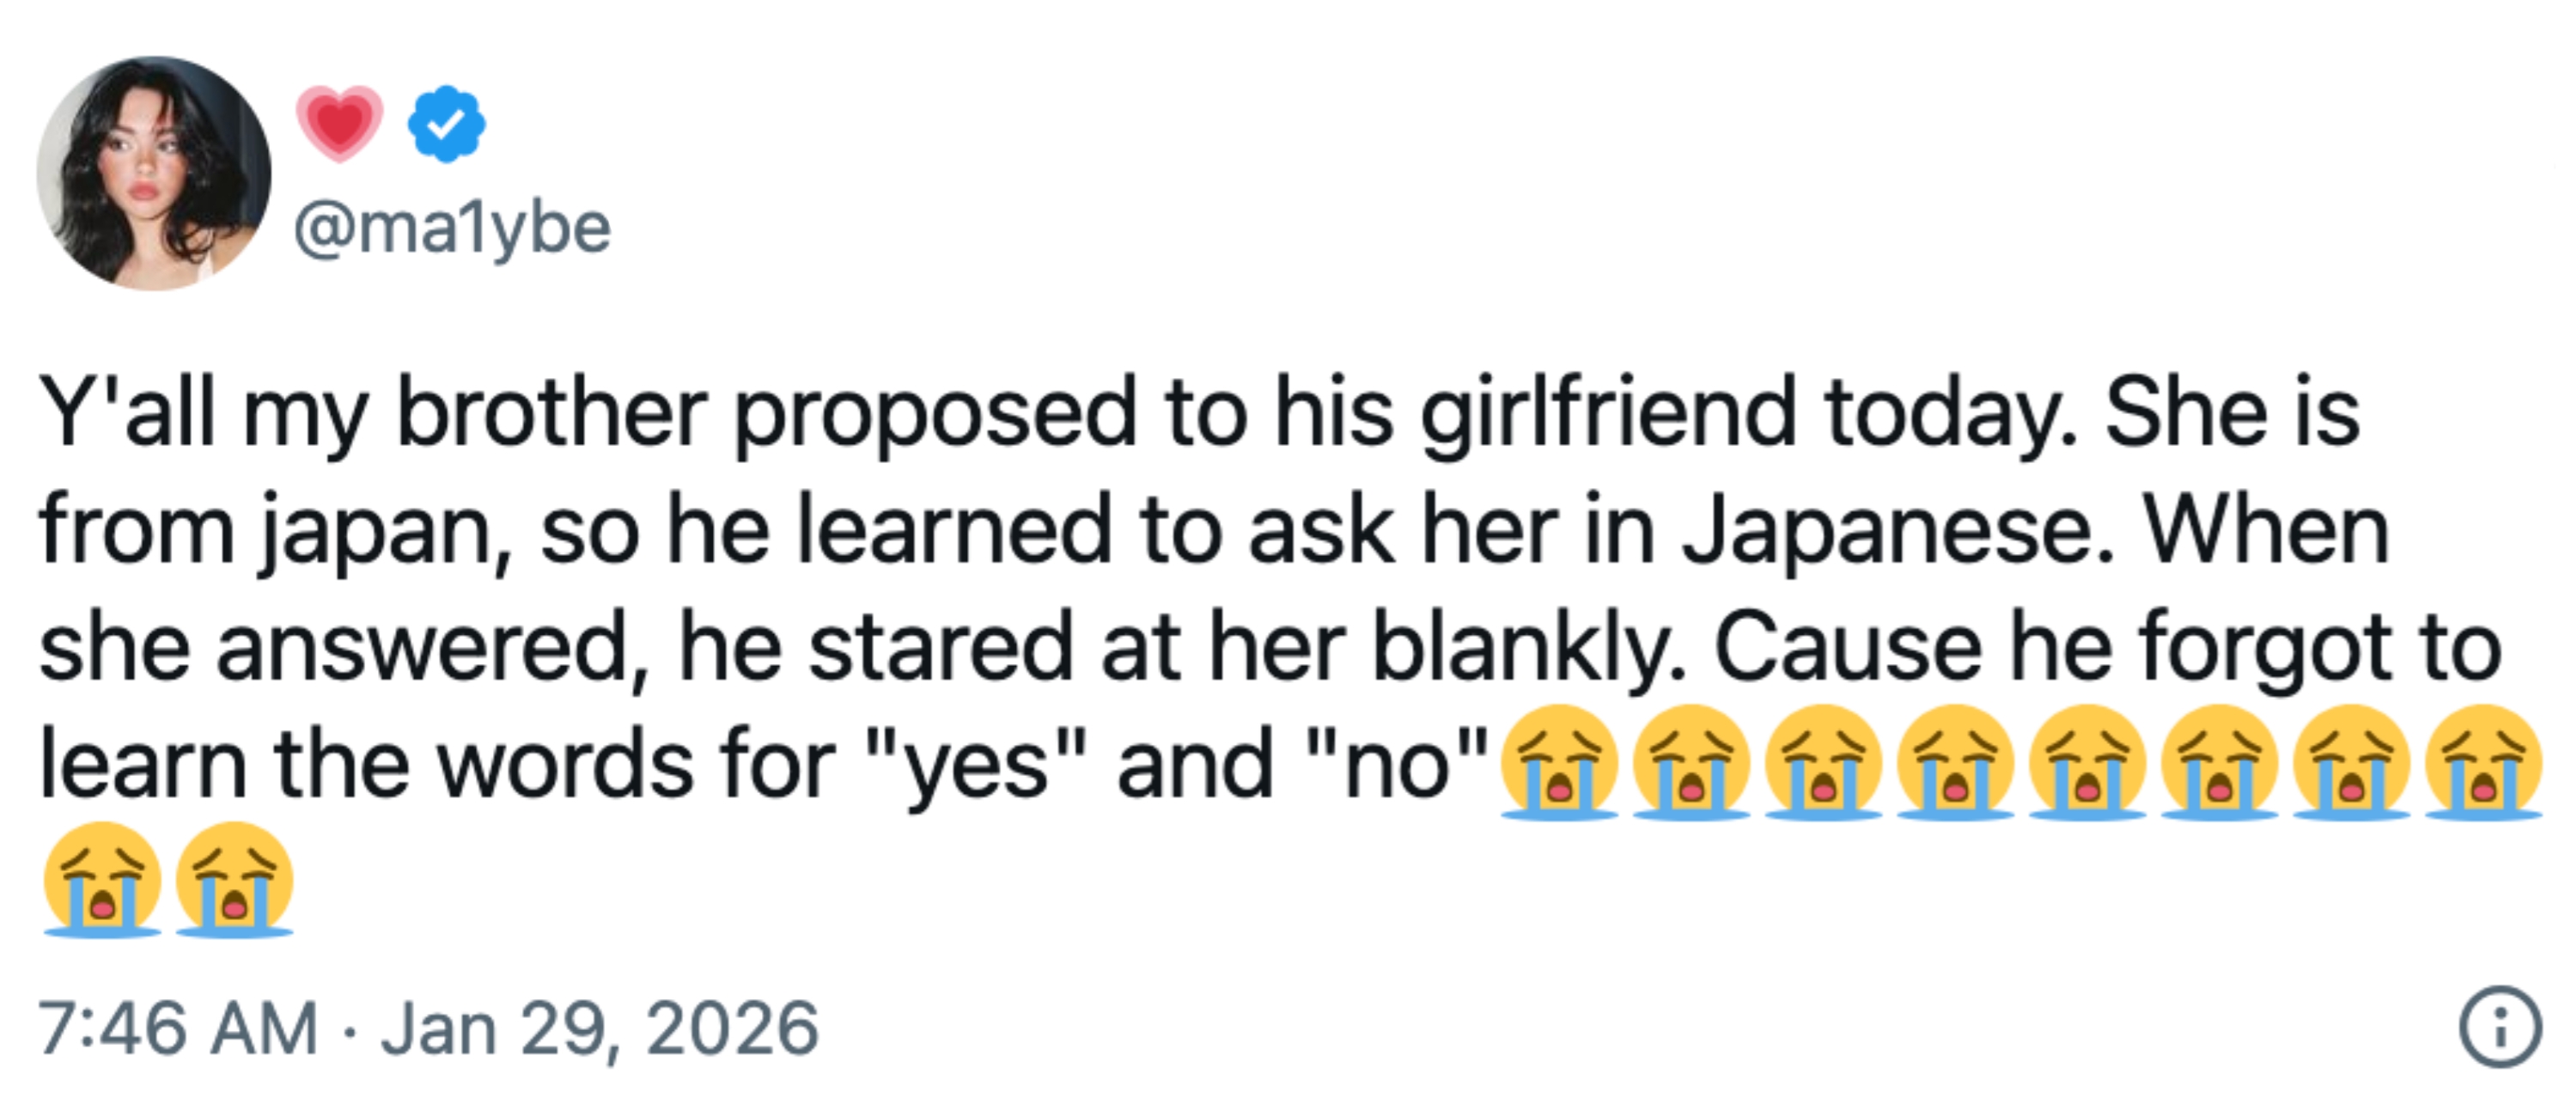Click the word "brother" in the tweet

click(x=552, y=412)
